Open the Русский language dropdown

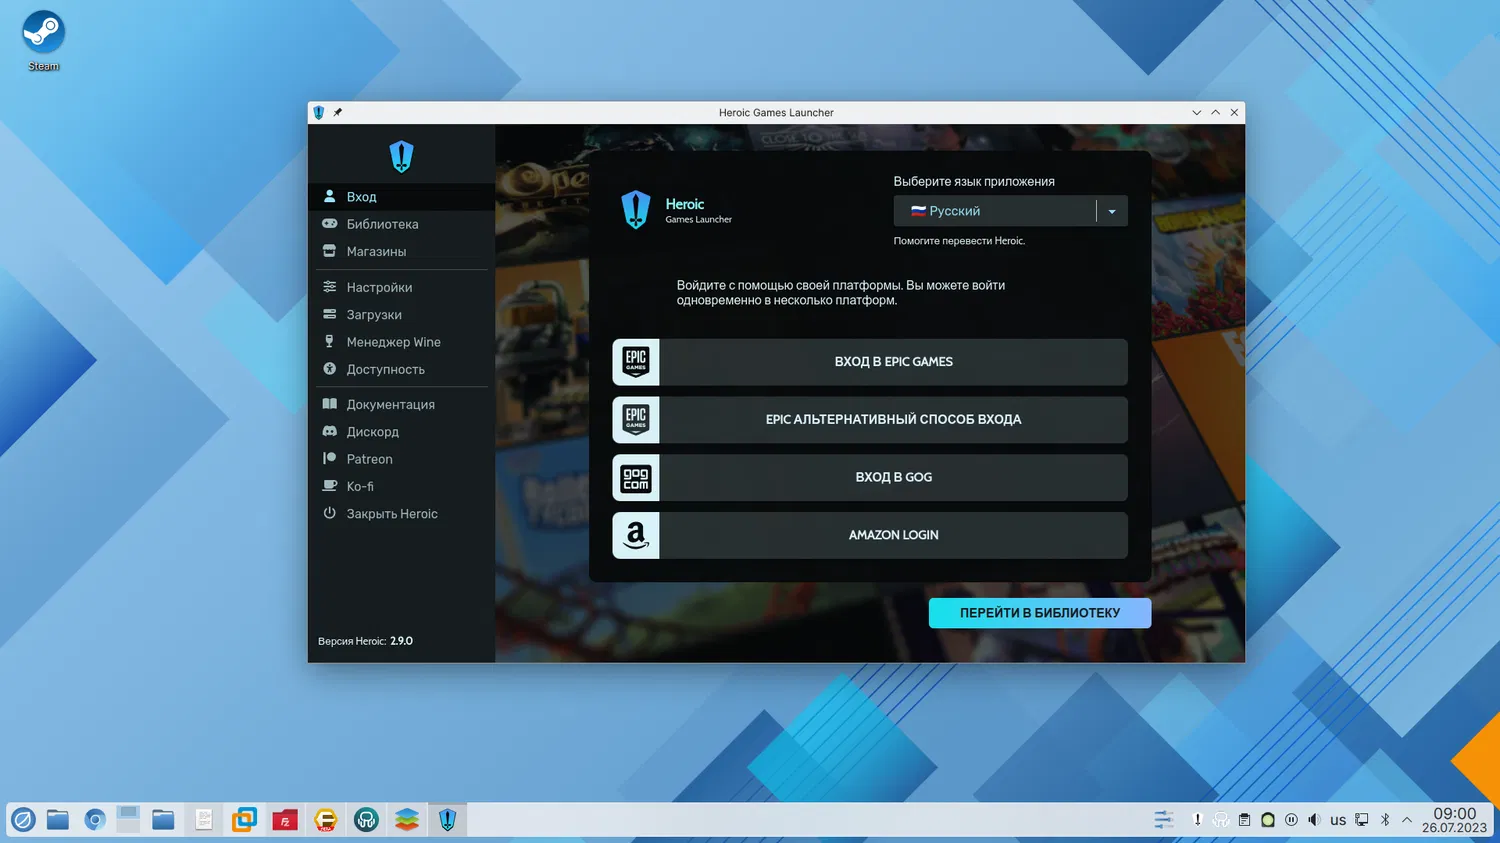coord(1010,211)
